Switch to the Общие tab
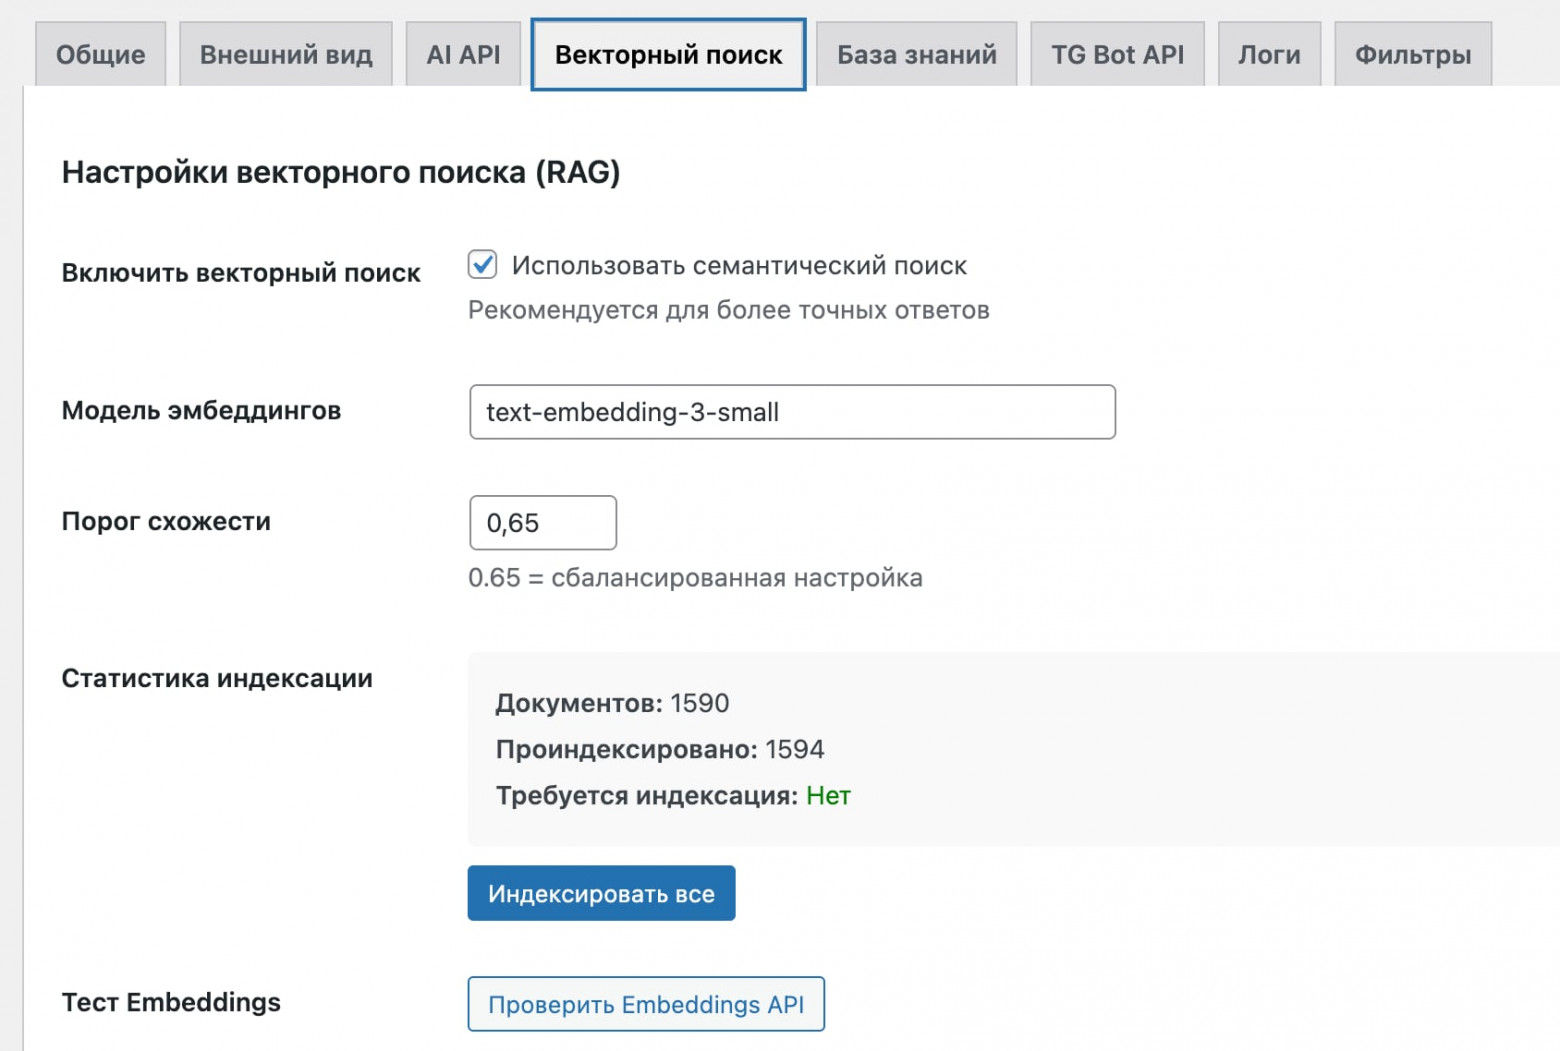1560x1051 pixels. click(99, 54)
